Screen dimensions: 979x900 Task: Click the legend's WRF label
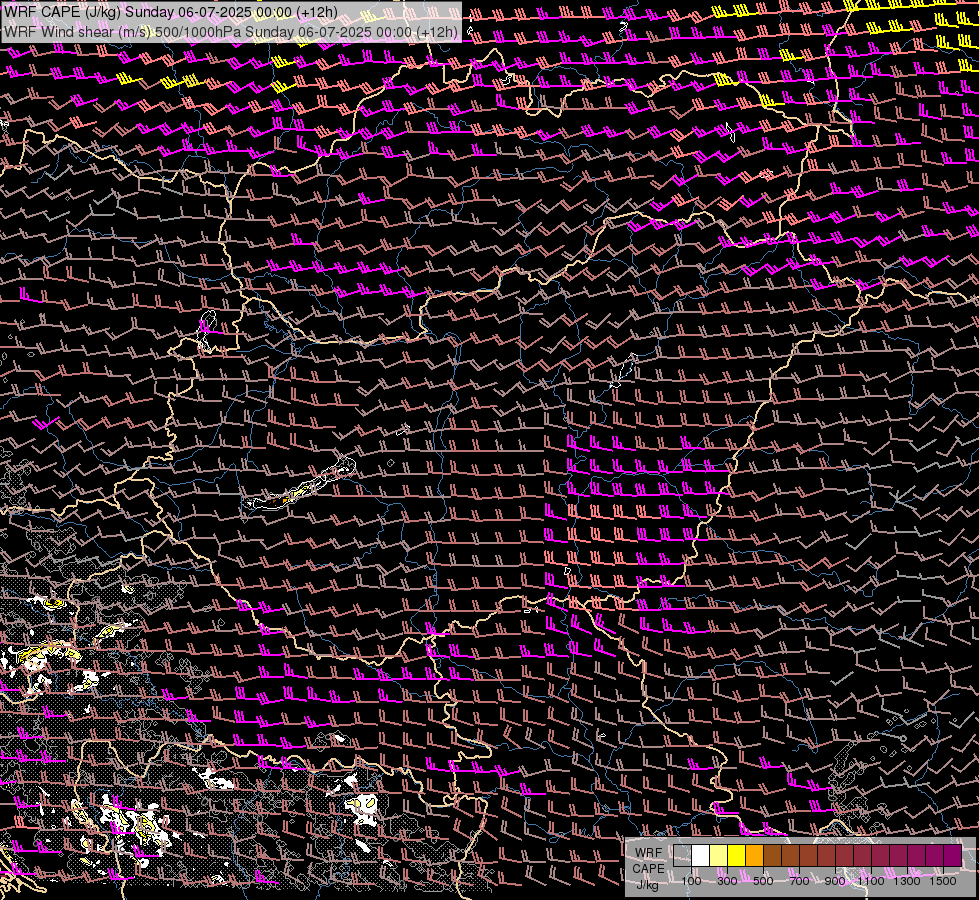pos(648,853)
